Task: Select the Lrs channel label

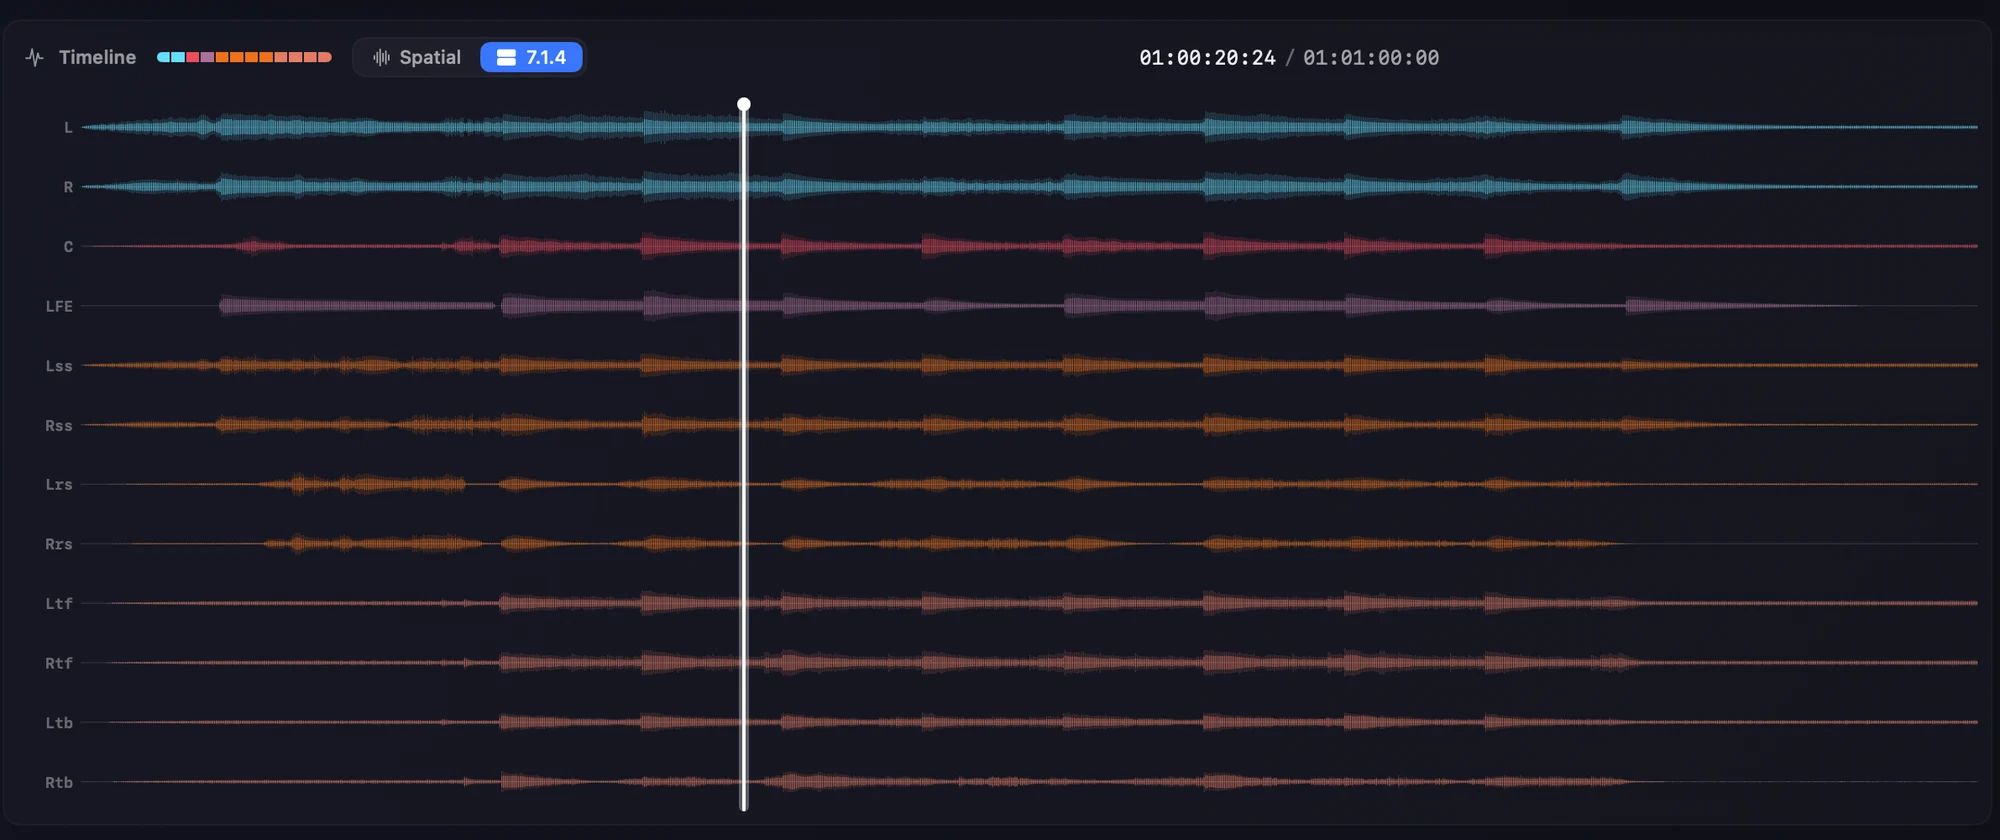Action: click(x=59, y=484)
